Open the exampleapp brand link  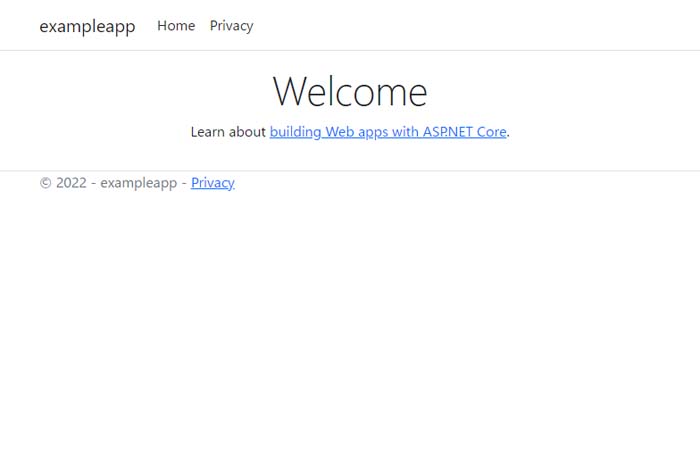click(88, 26)
